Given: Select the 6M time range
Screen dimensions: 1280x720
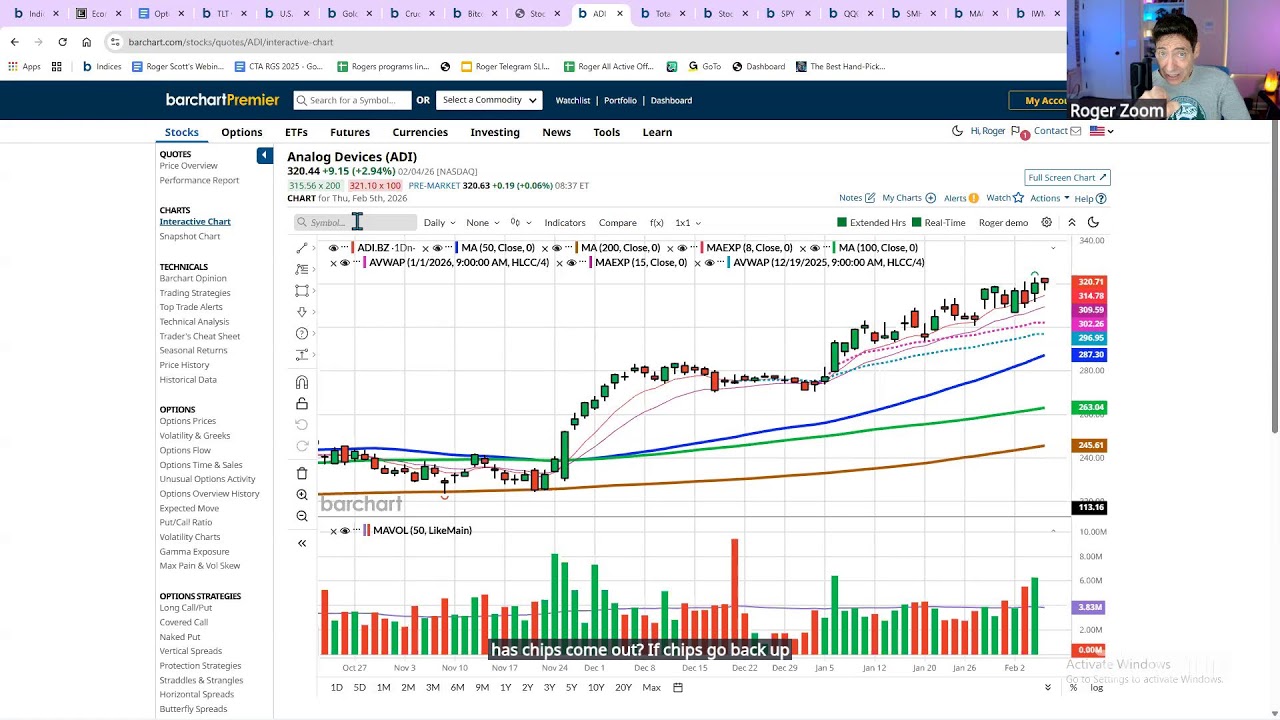Looking at the screenshot, I should click(x=457, y=687).
